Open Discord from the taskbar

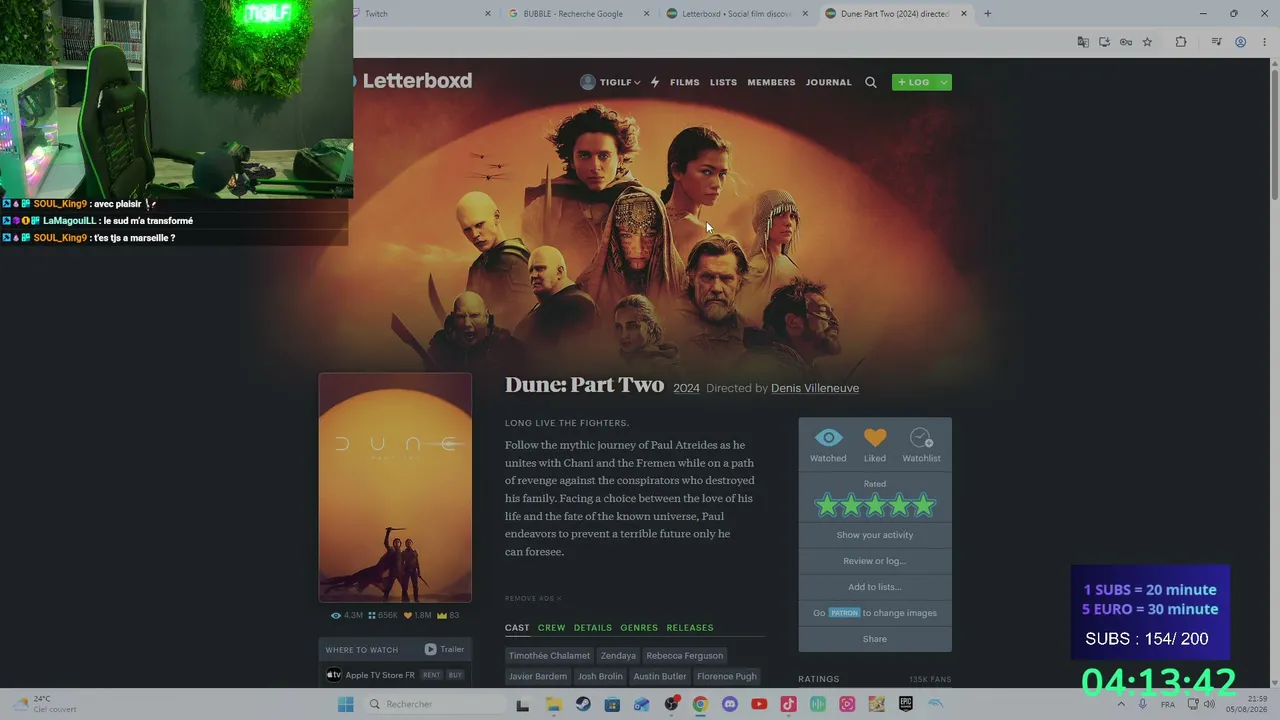[730, 704]
